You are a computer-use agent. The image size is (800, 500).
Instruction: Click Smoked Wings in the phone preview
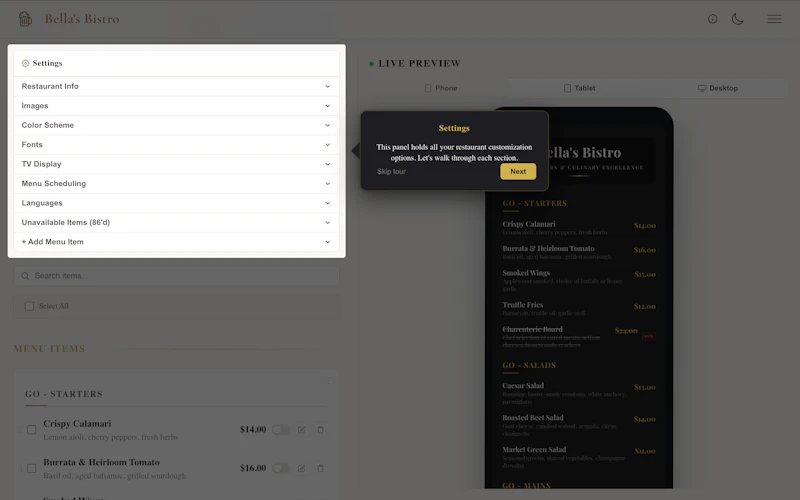(526, 273)
